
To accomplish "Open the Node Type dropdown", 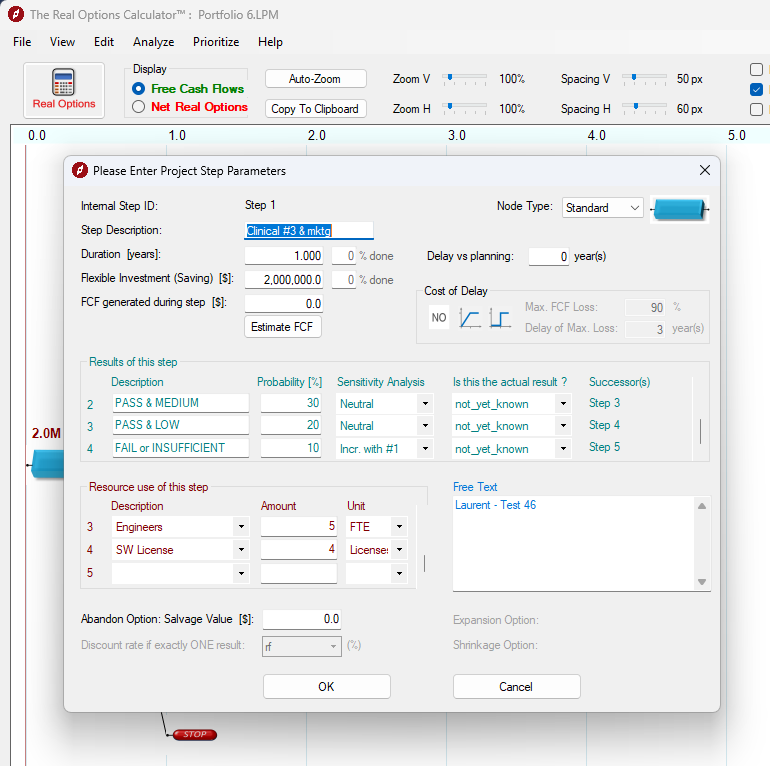I will tap(603, 208).
